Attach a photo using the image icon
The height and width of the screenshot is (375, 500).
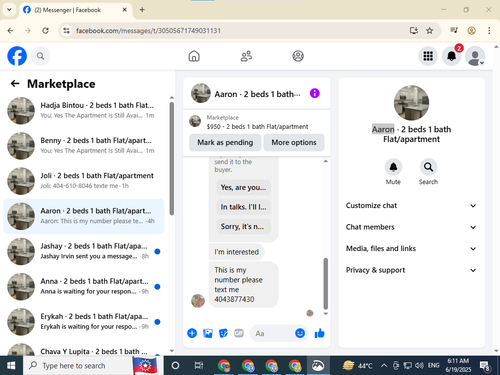[x=208, y=333]
